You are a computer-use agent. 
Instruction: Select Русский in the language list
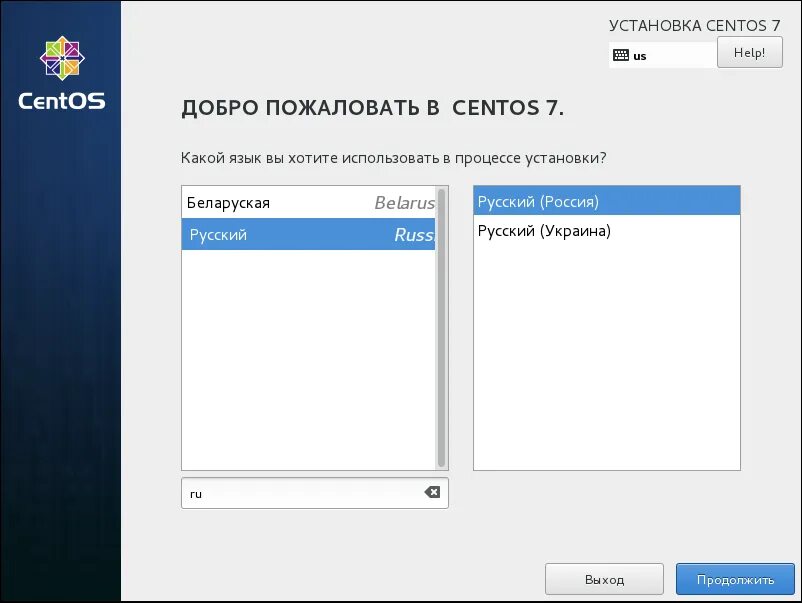point(308,234)
